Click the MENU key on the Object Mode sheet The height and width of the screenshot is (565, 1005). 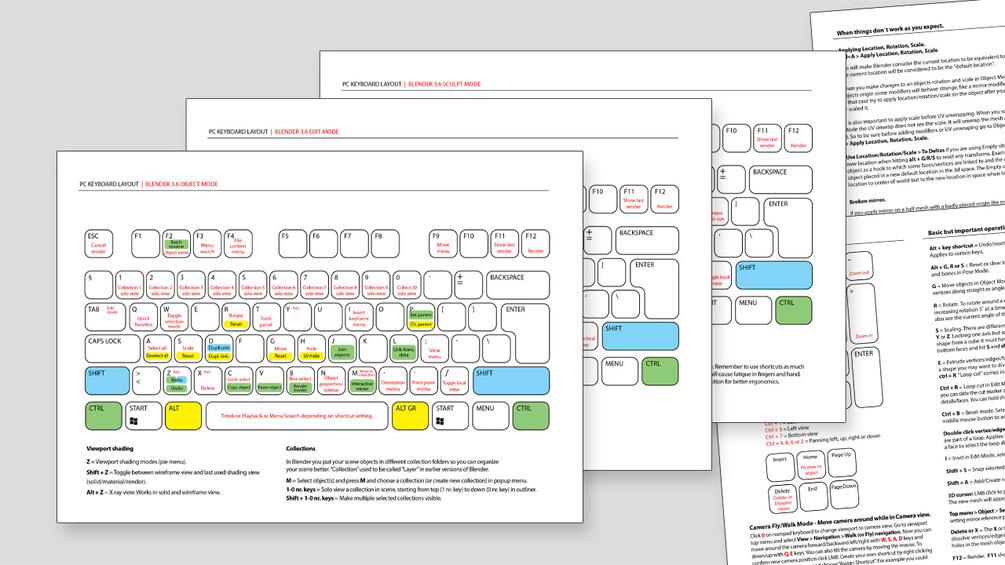tap(490, 416)
